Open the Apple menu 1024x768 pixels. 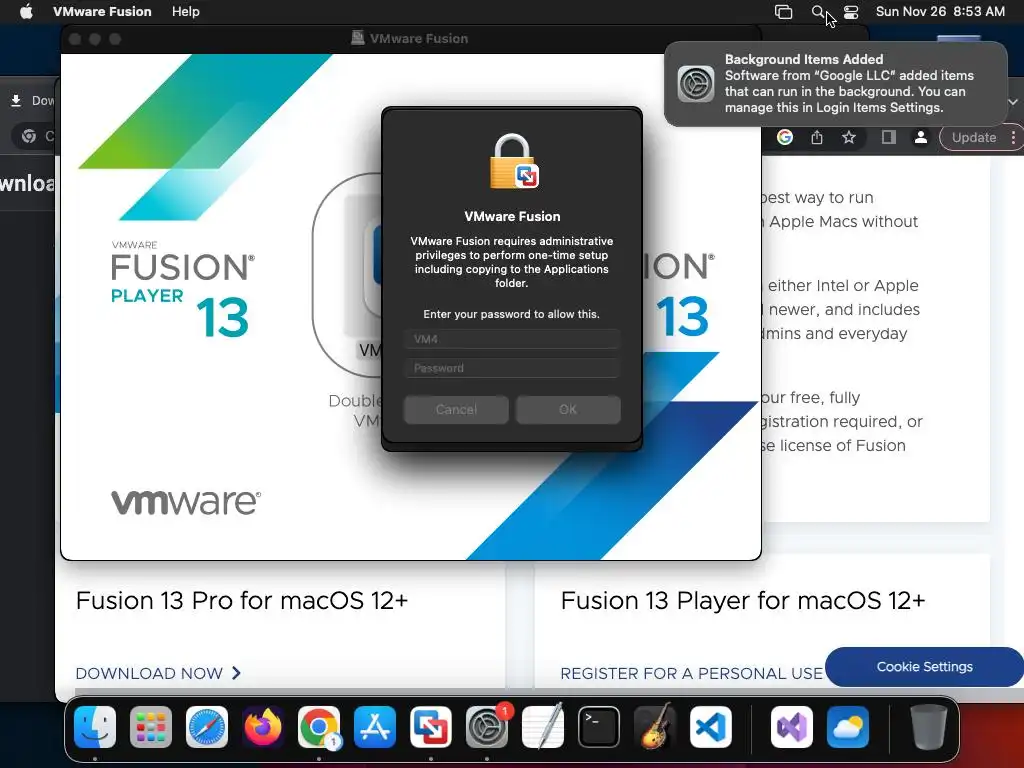click(26, 12)
